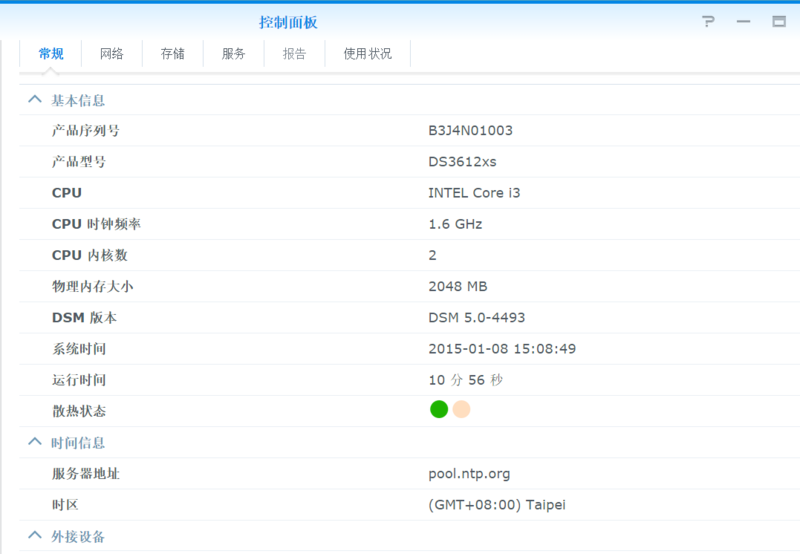Collapse the 外接设备 section
Screen dimensions: 800x554
(x=35, y=535)
